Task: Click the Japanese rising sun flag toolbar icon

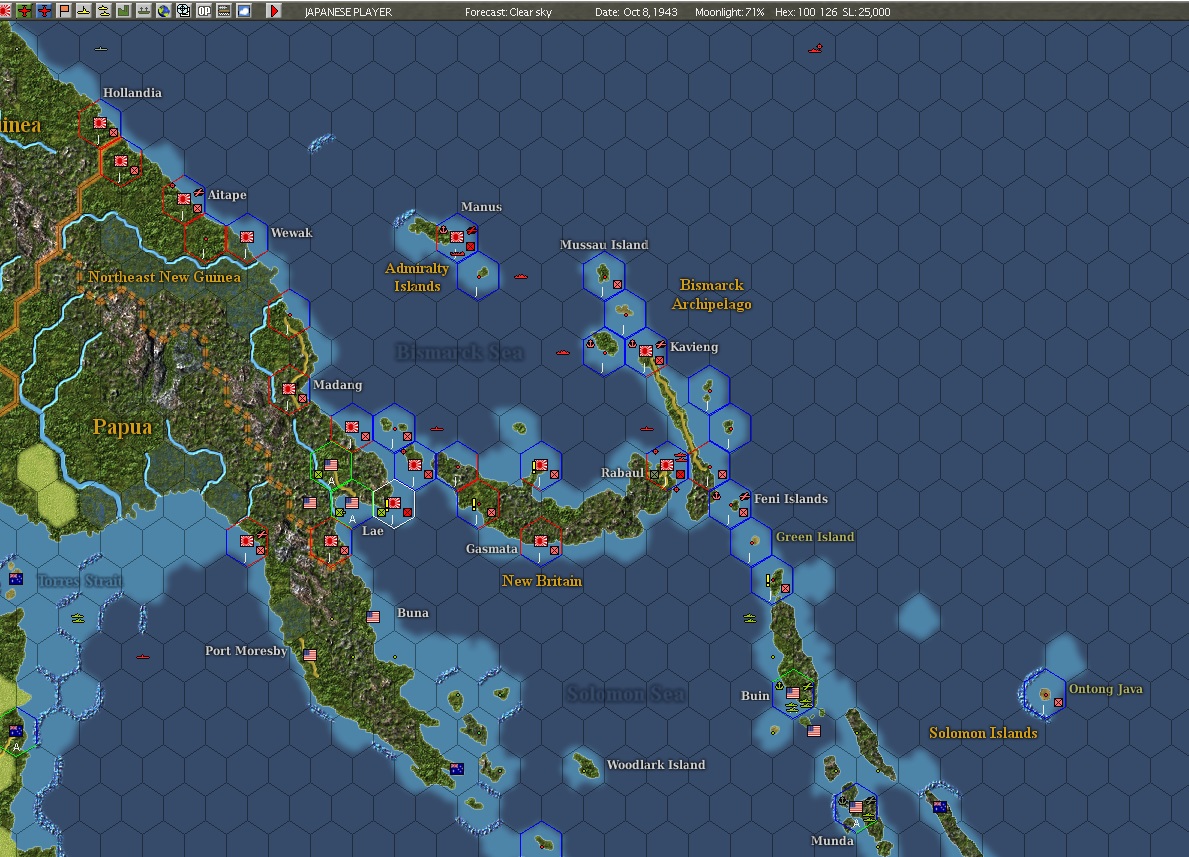Action: click(5, 11)
